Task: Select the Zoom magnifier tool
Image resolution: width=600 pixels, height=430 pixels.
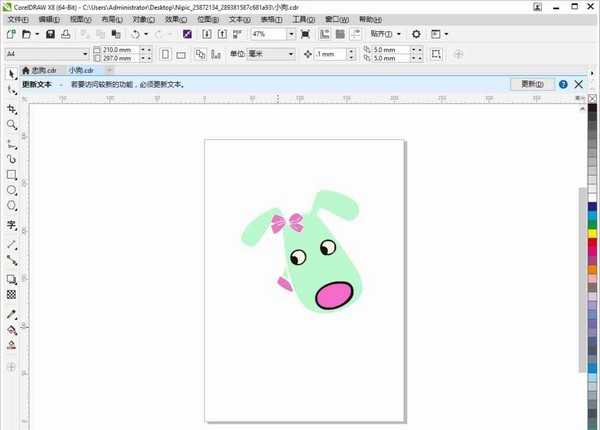Action: point(11,124)
